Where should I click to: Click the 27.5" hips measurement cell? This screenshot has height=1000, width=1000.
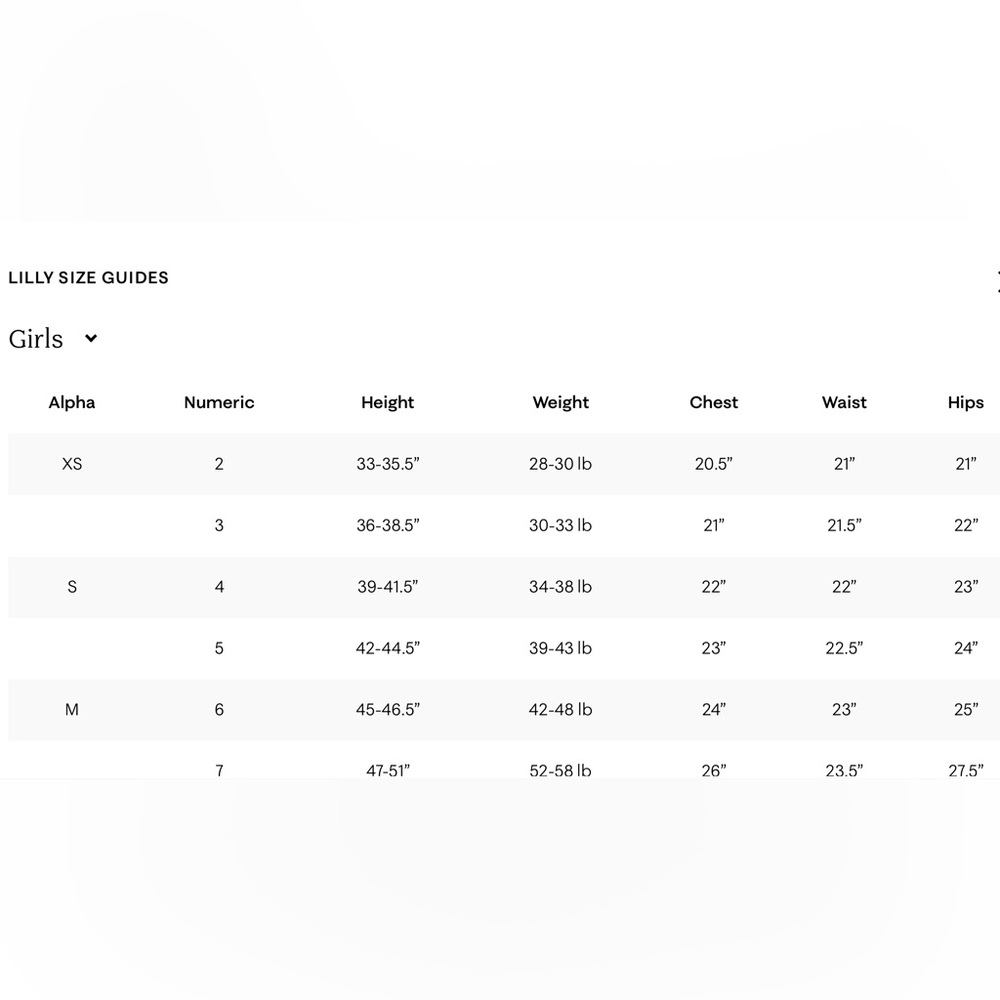966,770
